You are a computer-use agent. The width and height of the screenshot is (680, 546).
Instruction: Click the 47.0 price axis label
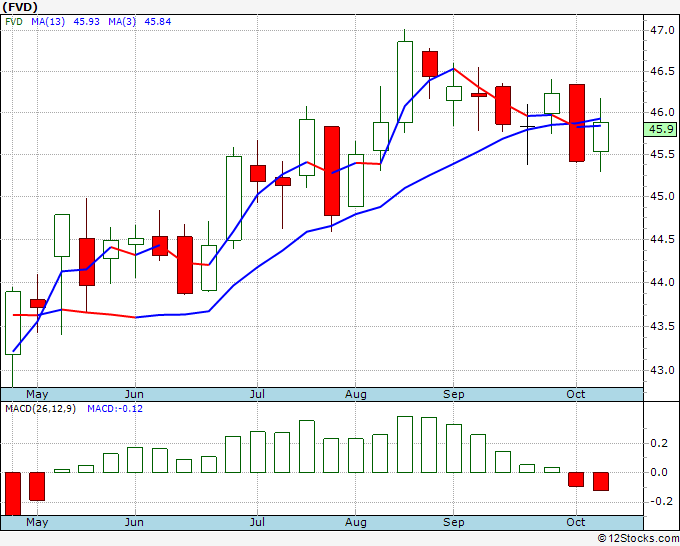point(662,30)
